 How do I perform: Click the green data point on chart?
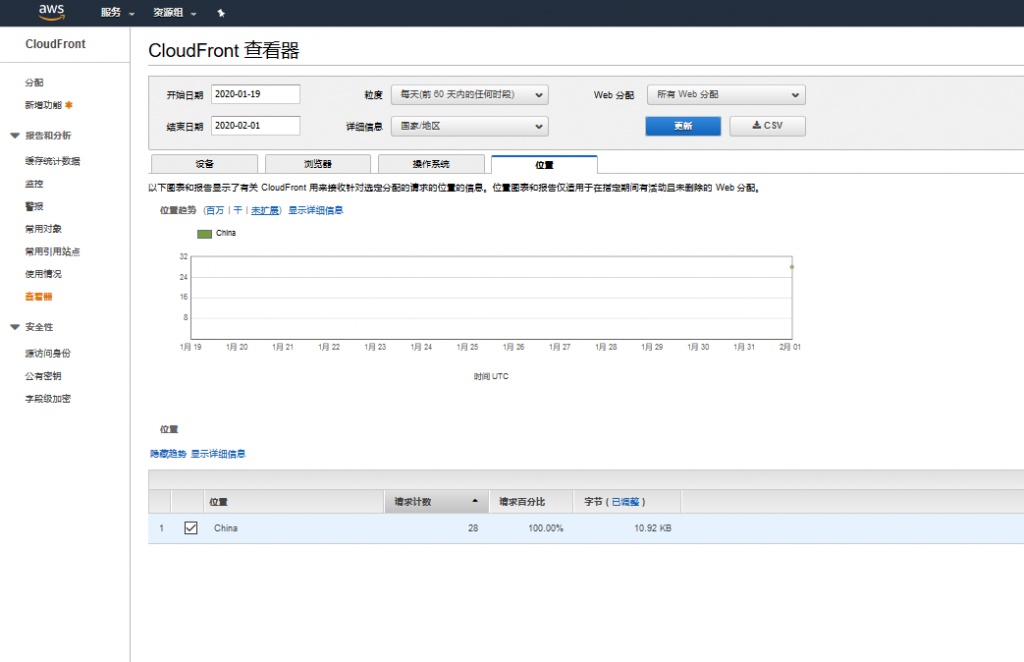[x=792, y=267]
